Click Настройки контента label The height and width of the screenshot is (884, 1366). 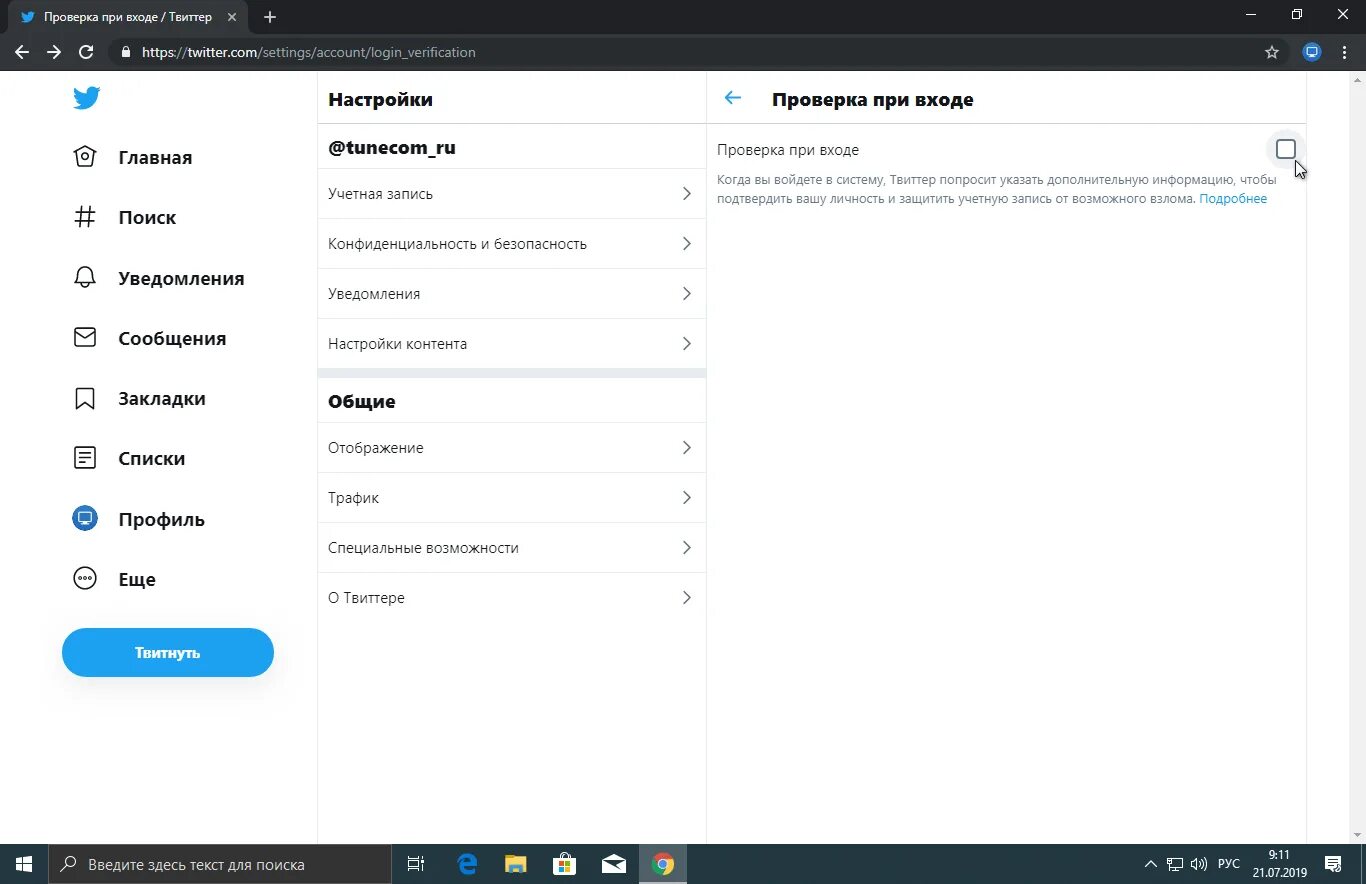[x=397, y=344]
